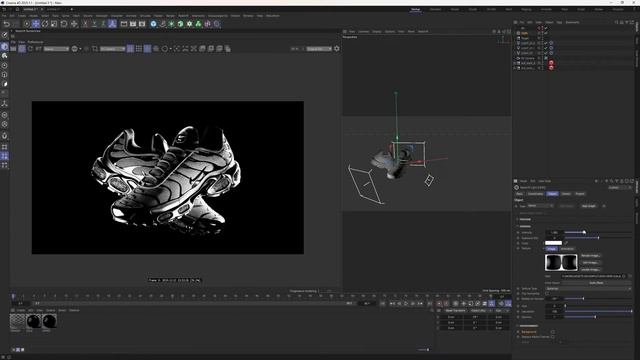Open the Texture Type dropdown
The width and height of the screenshot is (640, 360).
(x=588, y=289)
